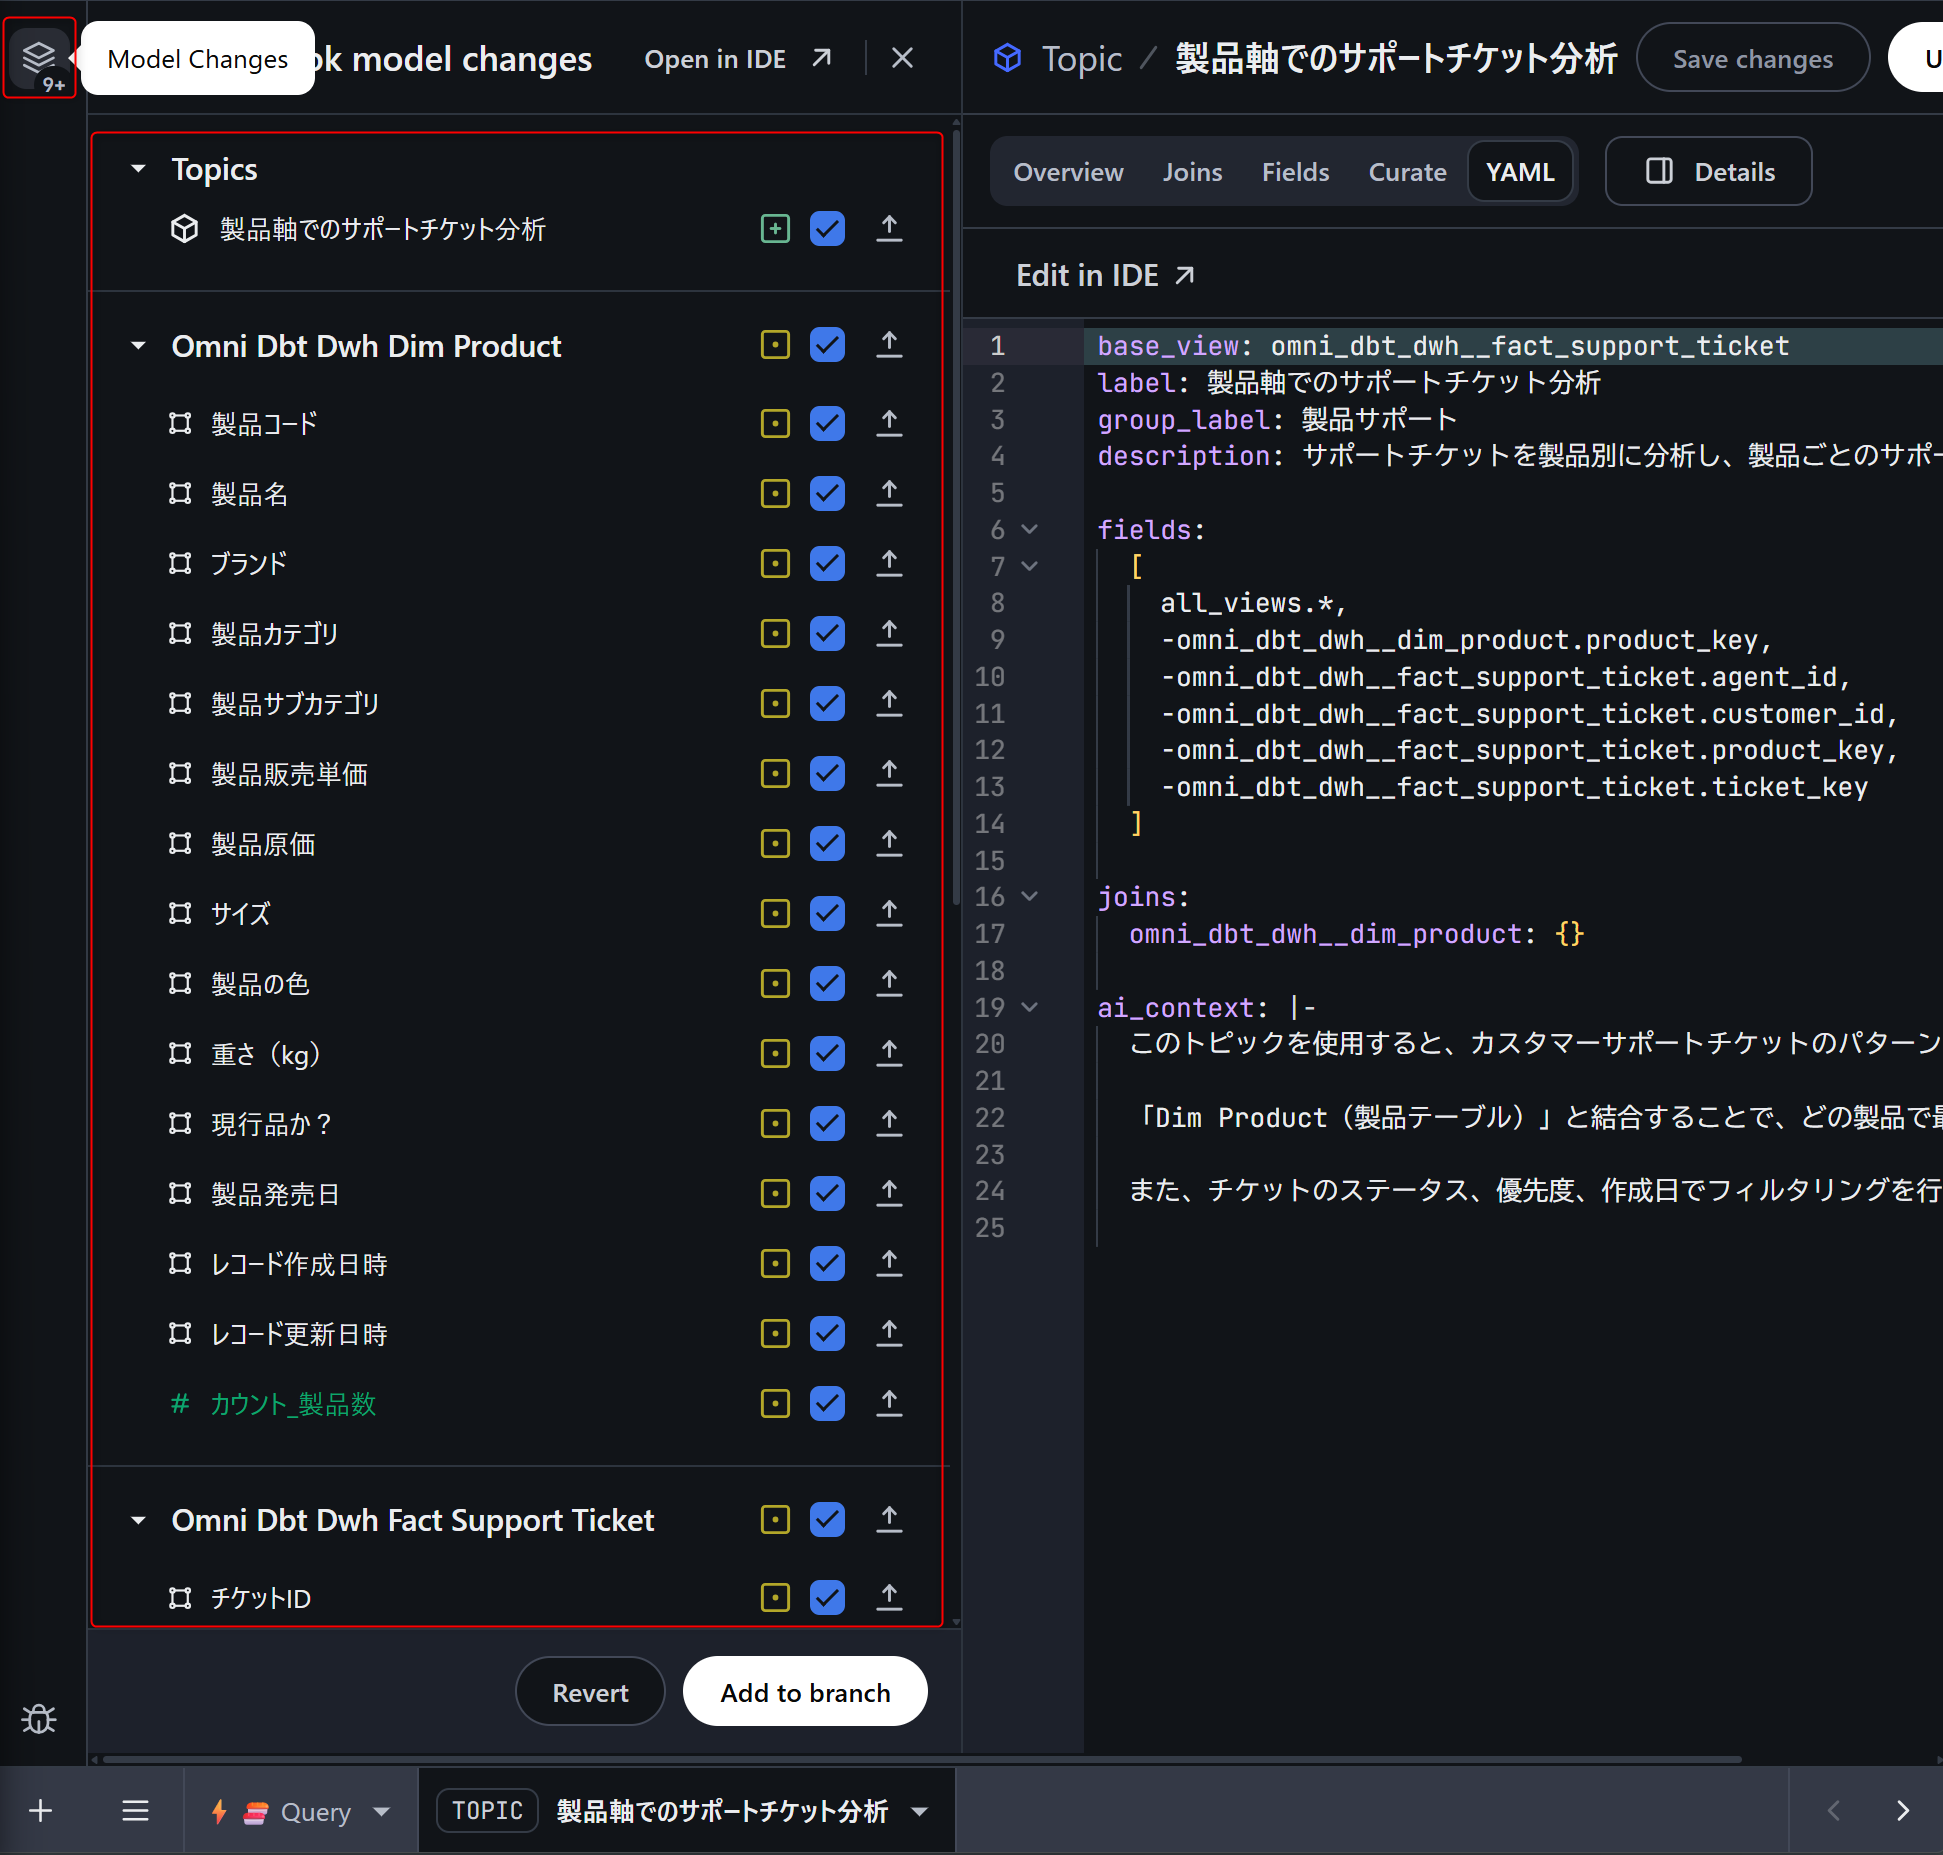Uncheck Omni Dbt Dwh Dim Product checkbox

pos(827,346)
